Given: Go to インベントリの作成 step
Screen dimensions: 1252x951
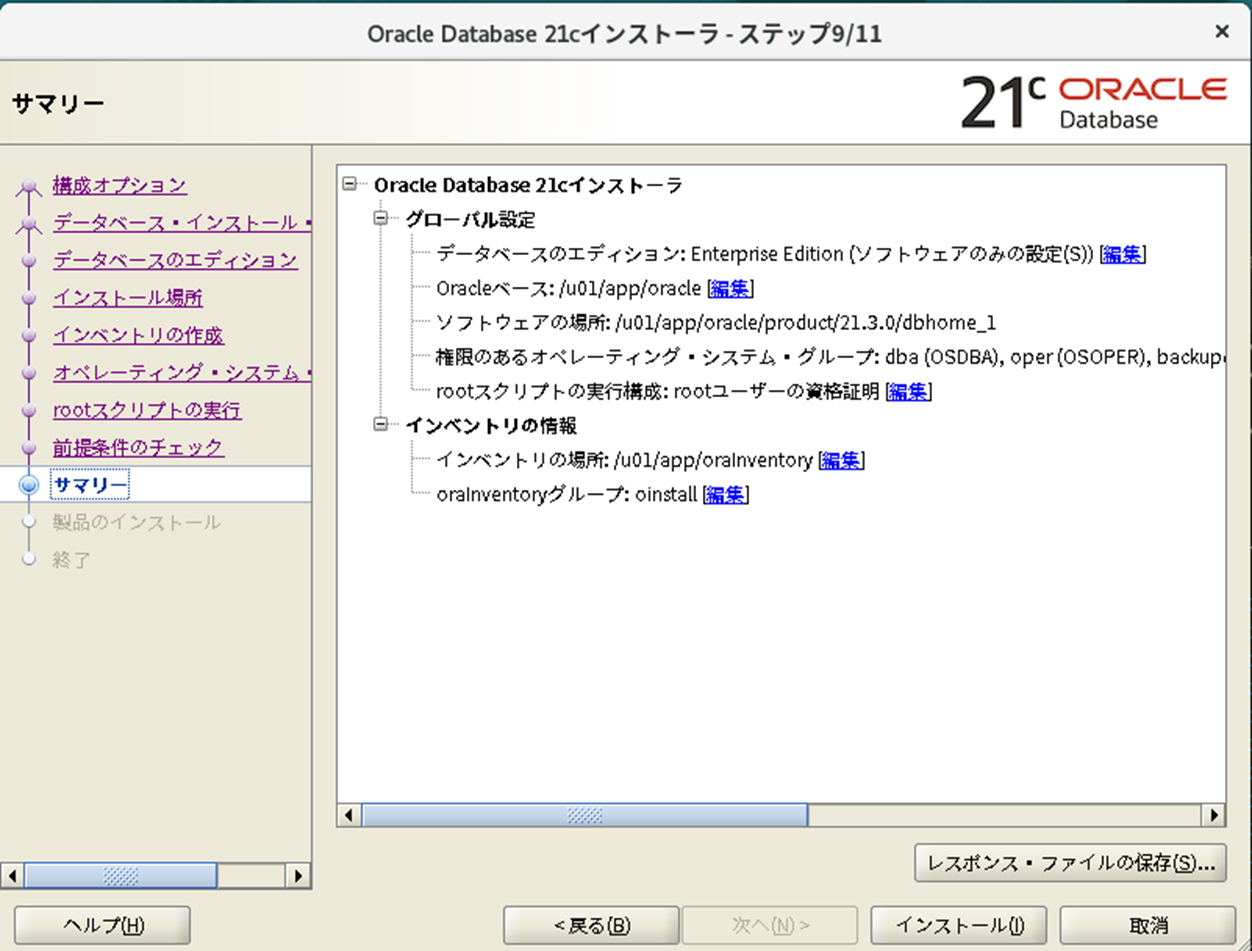Looking at the screenshot, I should 138,335.
